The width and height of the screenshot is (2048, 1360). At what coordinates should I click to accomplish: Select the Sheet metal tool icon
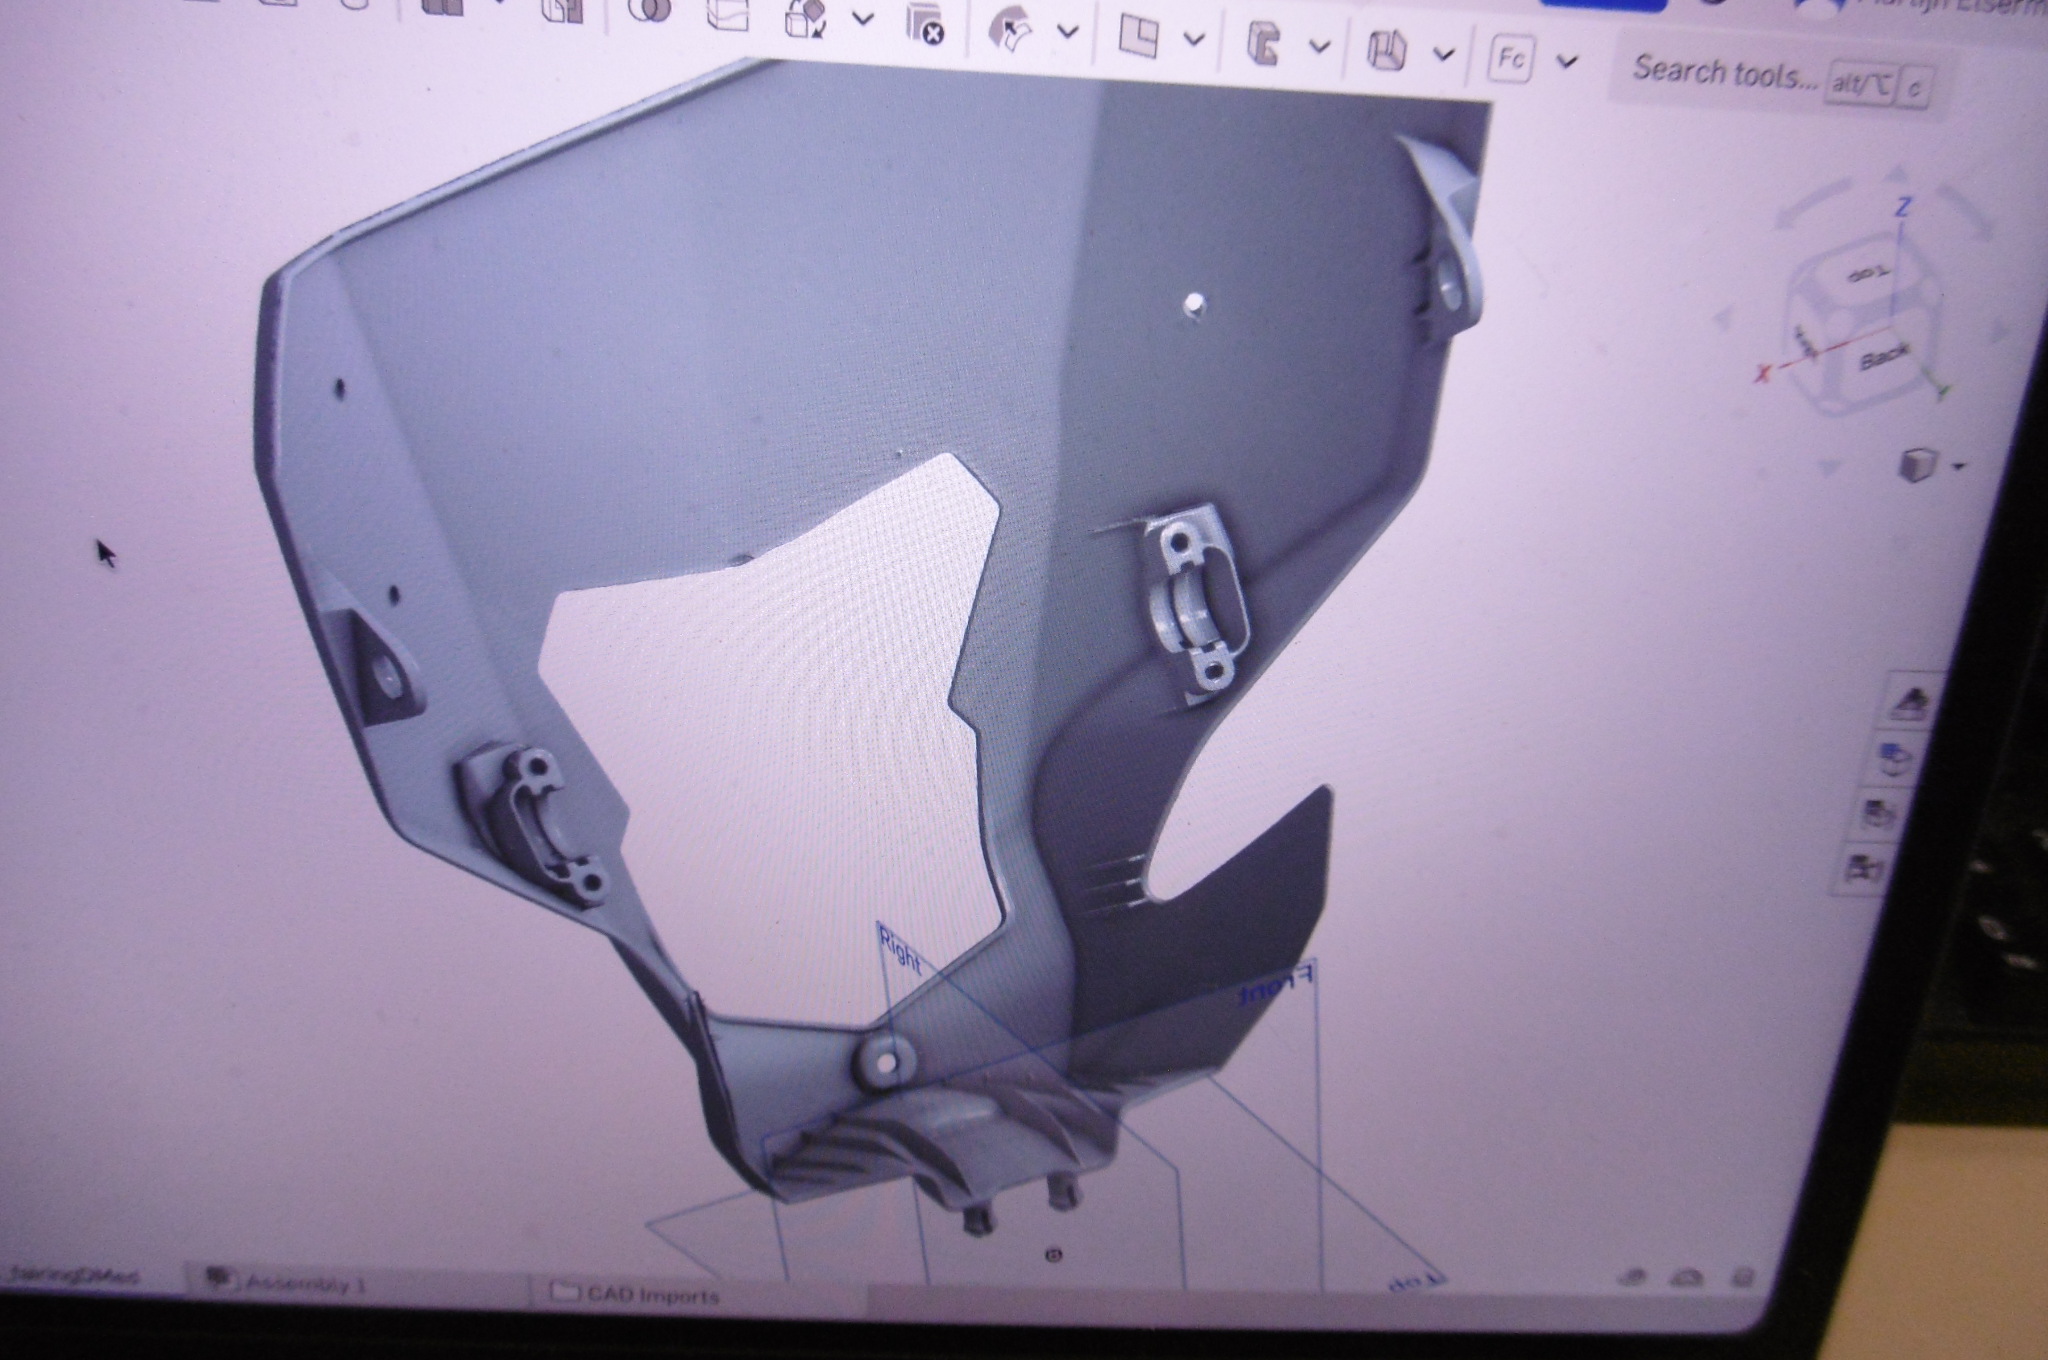click(x=1387, y=49)
